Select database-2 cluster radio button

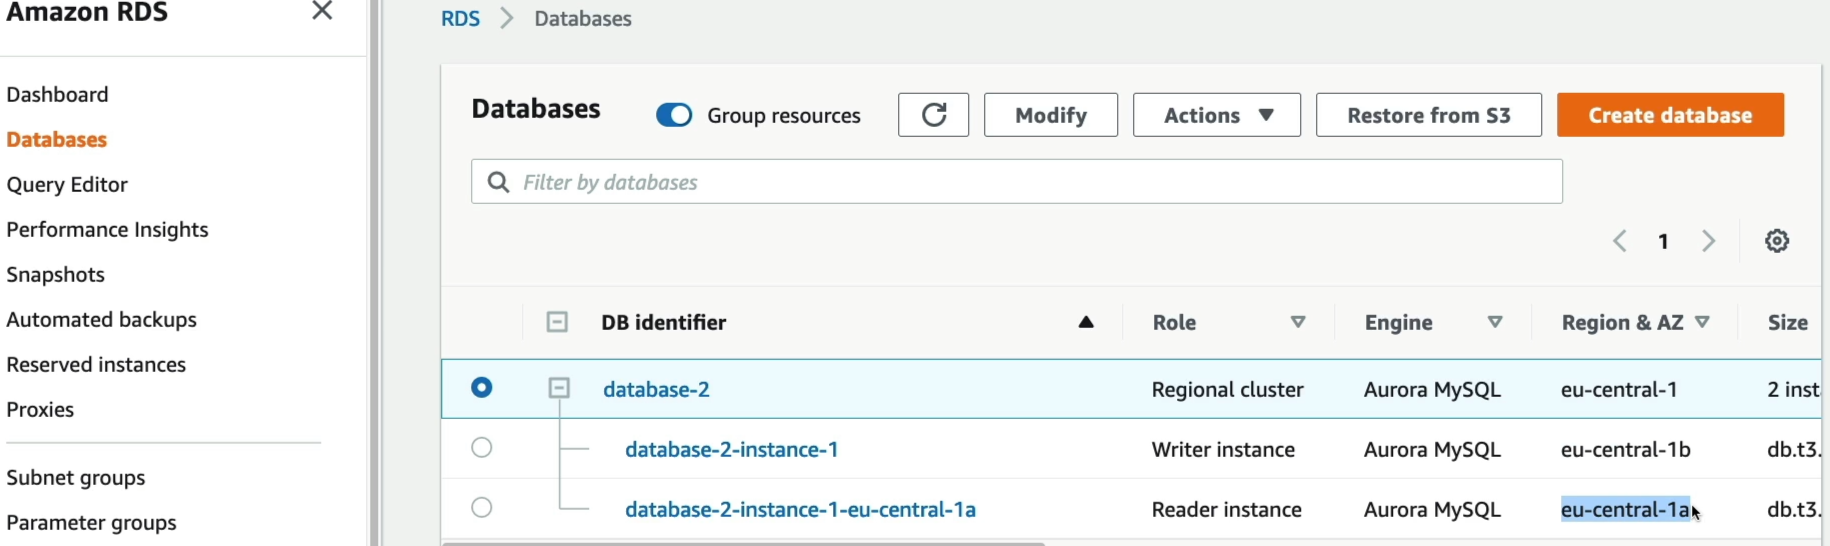pos(482,387)
